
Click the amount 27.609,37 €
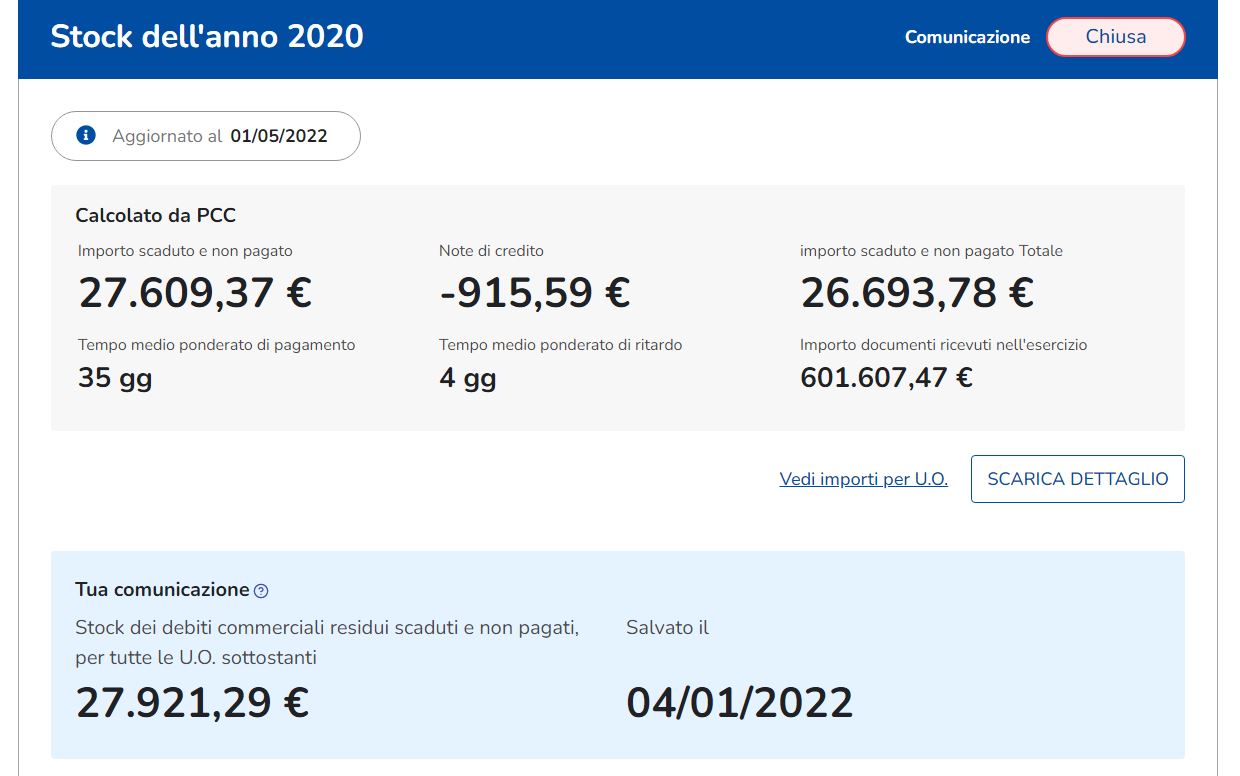pyautogui.click(x=195, y=293)
